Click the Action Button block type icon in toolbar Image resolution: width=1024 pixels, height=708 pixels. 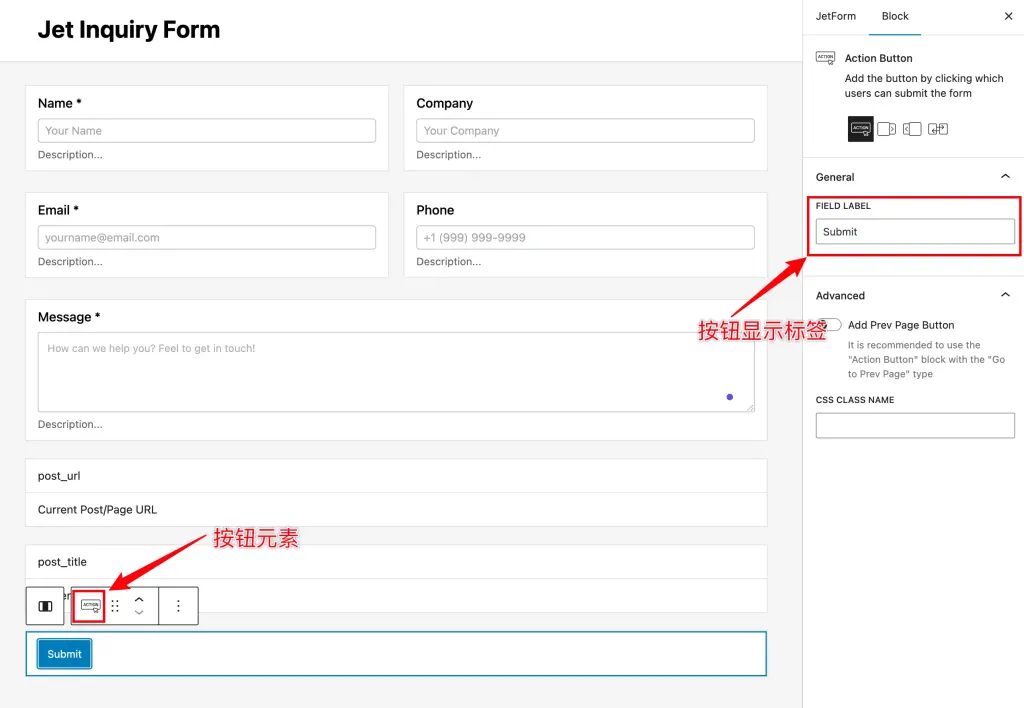click(x=91, y=606)
